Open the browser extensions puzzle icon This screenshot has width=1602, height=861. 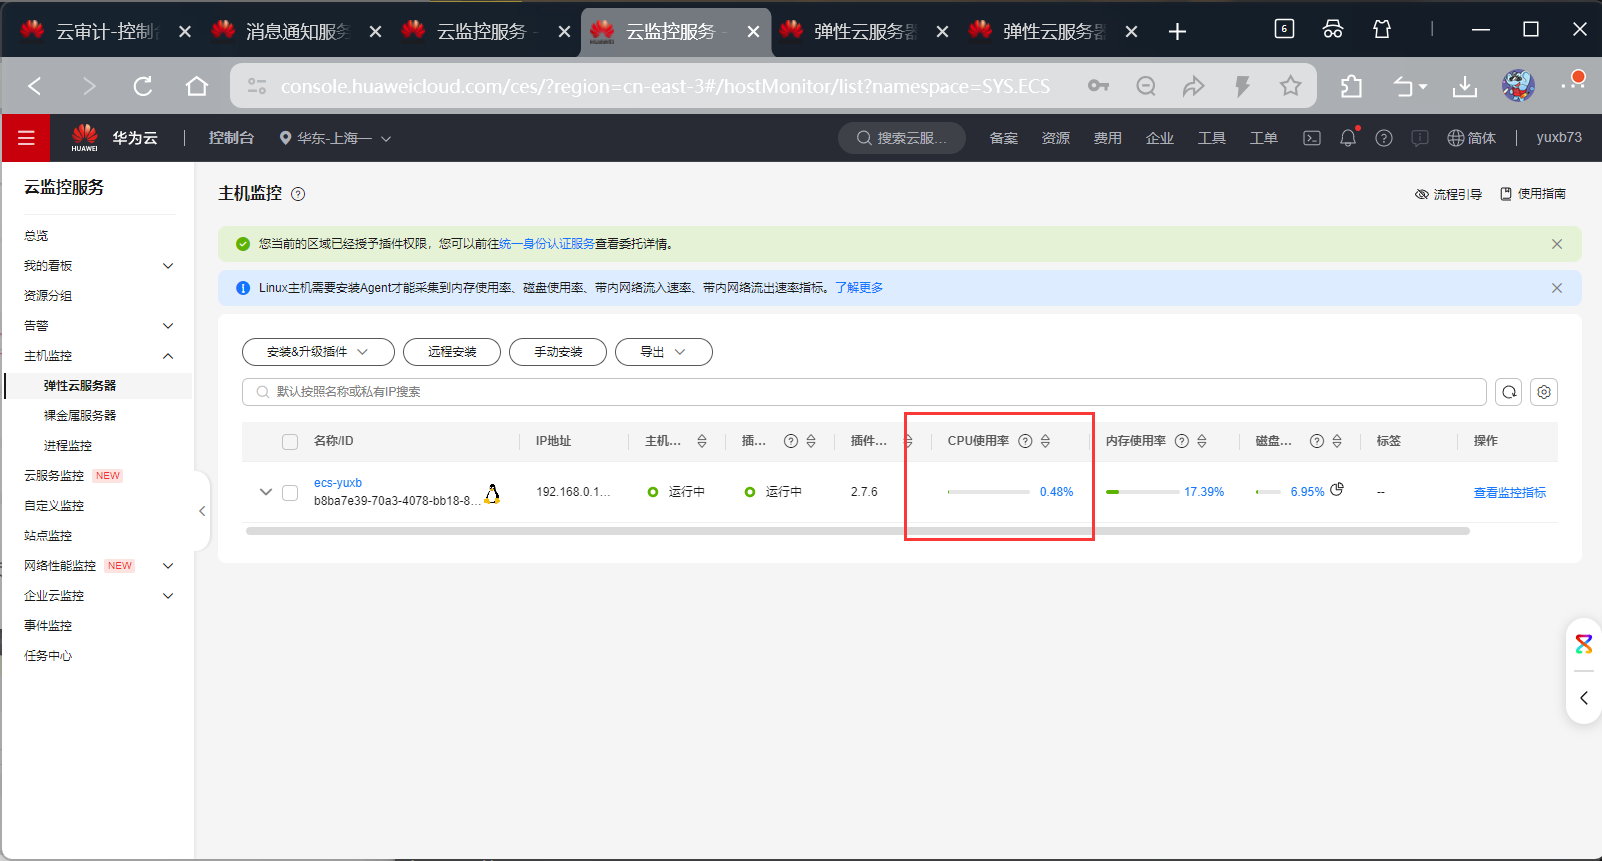pyautogui.click(x=1351, y=86)
